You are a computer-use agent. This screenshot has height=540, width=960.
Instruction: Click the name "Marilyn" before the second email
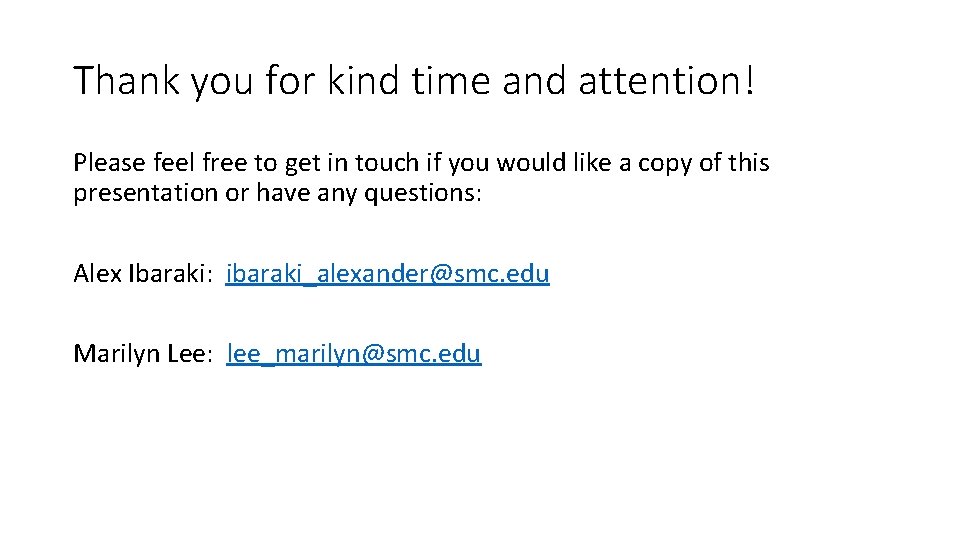pos(114,353)
